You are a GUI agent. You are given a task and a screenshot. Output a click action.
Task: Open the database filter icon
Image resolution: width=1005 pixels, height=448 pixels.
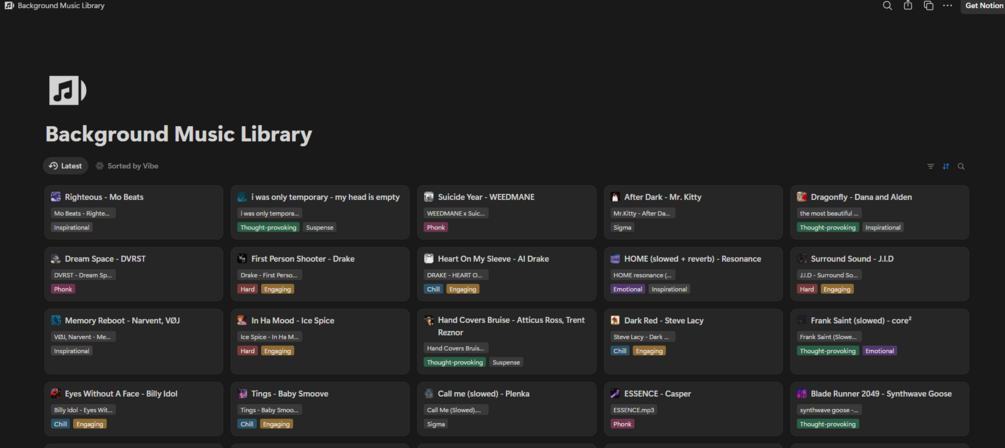pyautogui.click(x=931, y=167)
